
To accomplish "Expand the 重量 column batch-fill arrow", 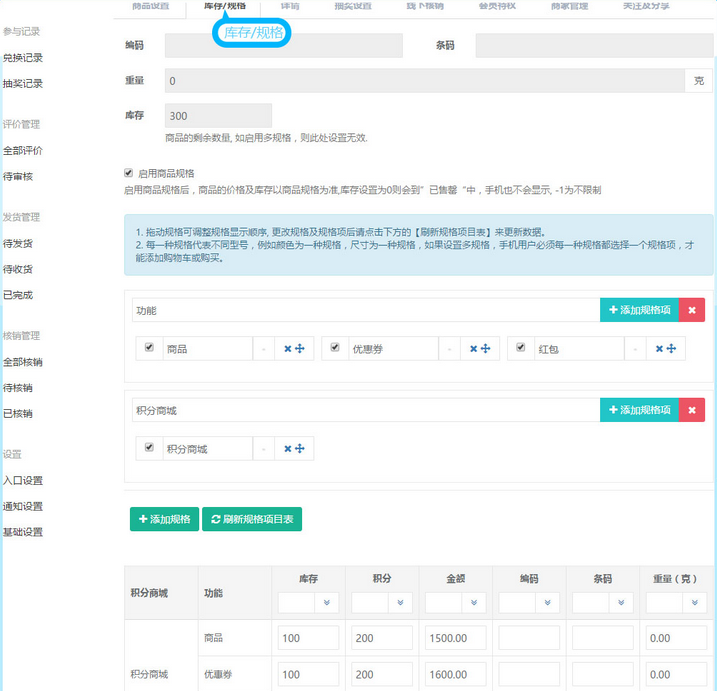I will 695,603.
